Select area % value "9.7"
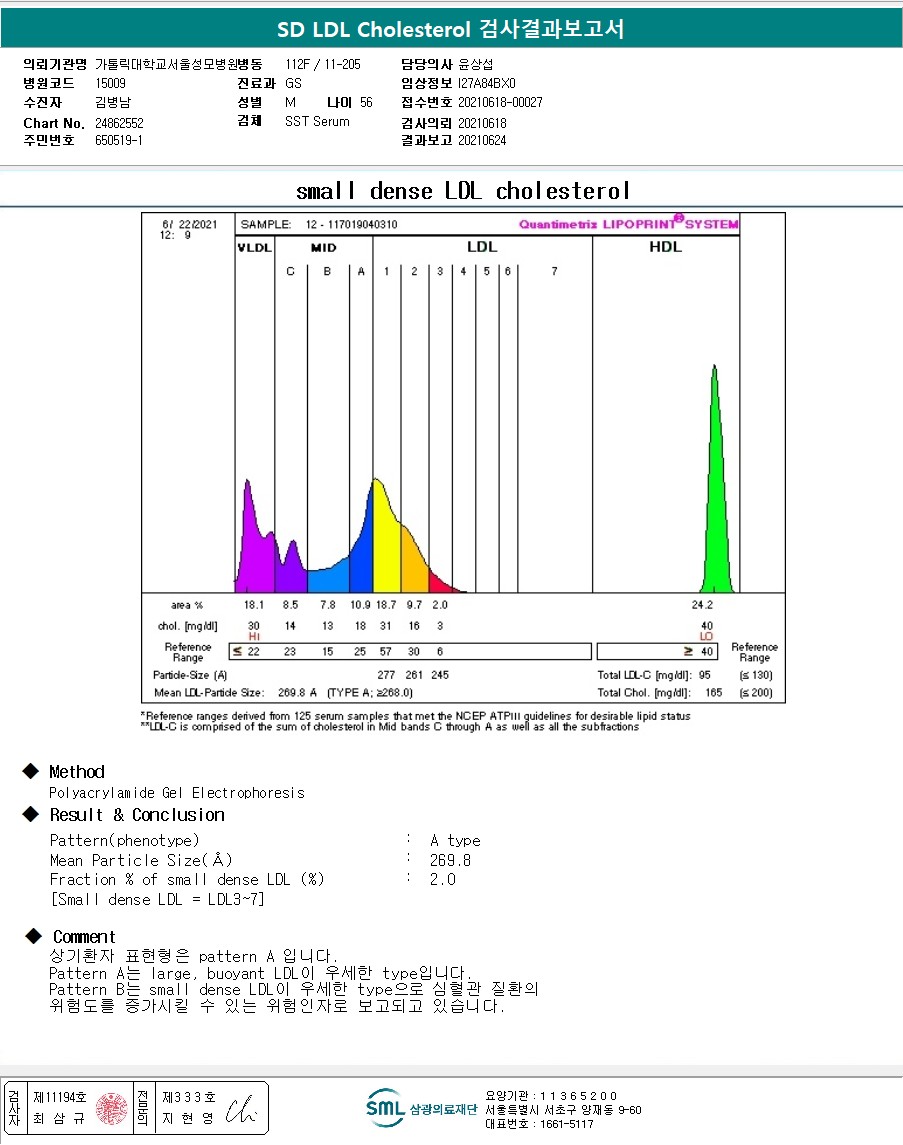The image size is (903, 1145). coord(414,605)
